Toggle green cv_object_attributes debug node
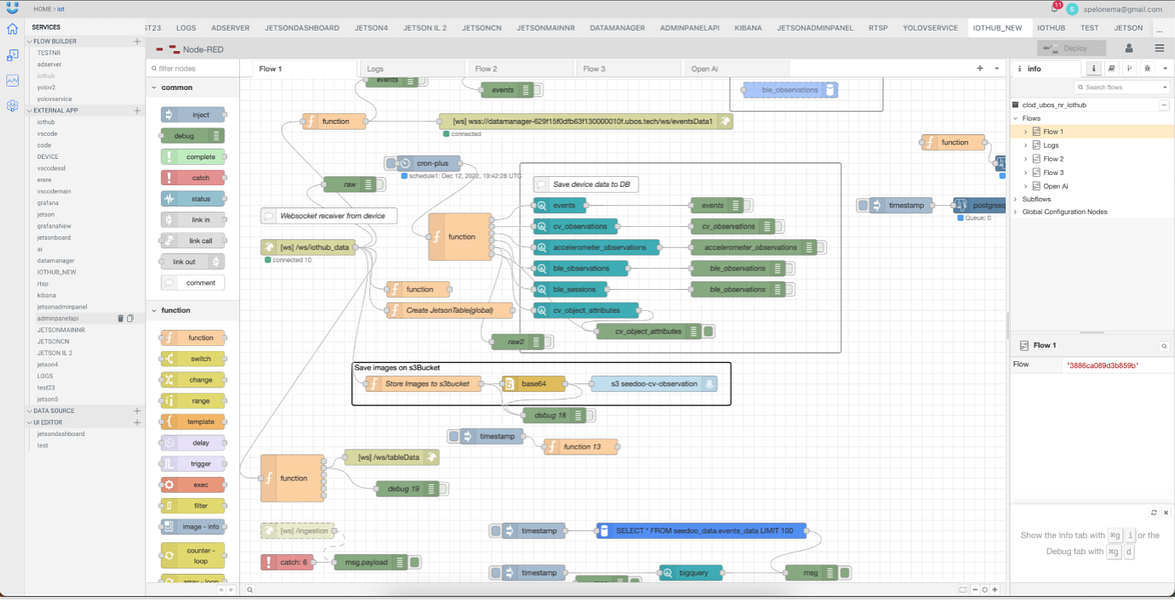The height and width of the screenshot is (600, 1175). tap(708, 331)
